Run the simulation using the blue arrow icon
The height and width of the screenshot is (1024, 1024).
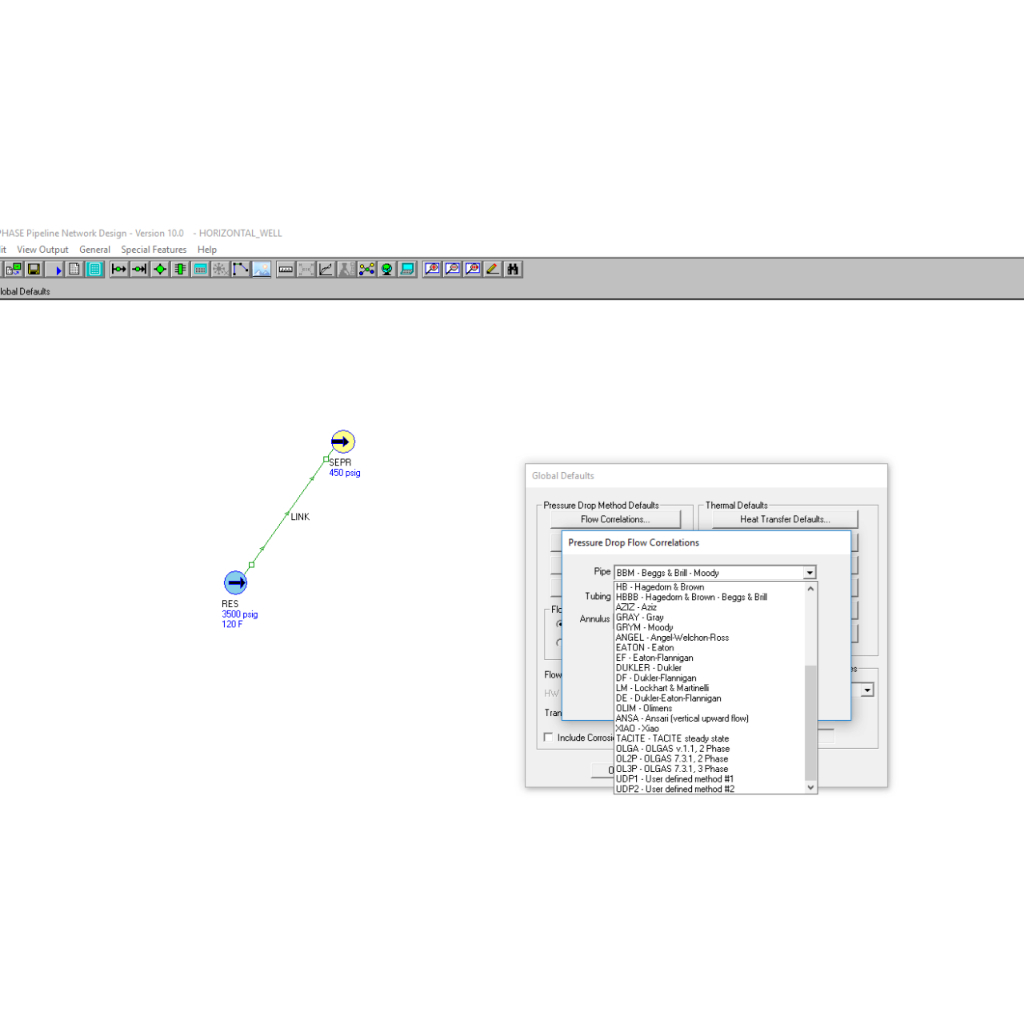[x=57, y=269]
